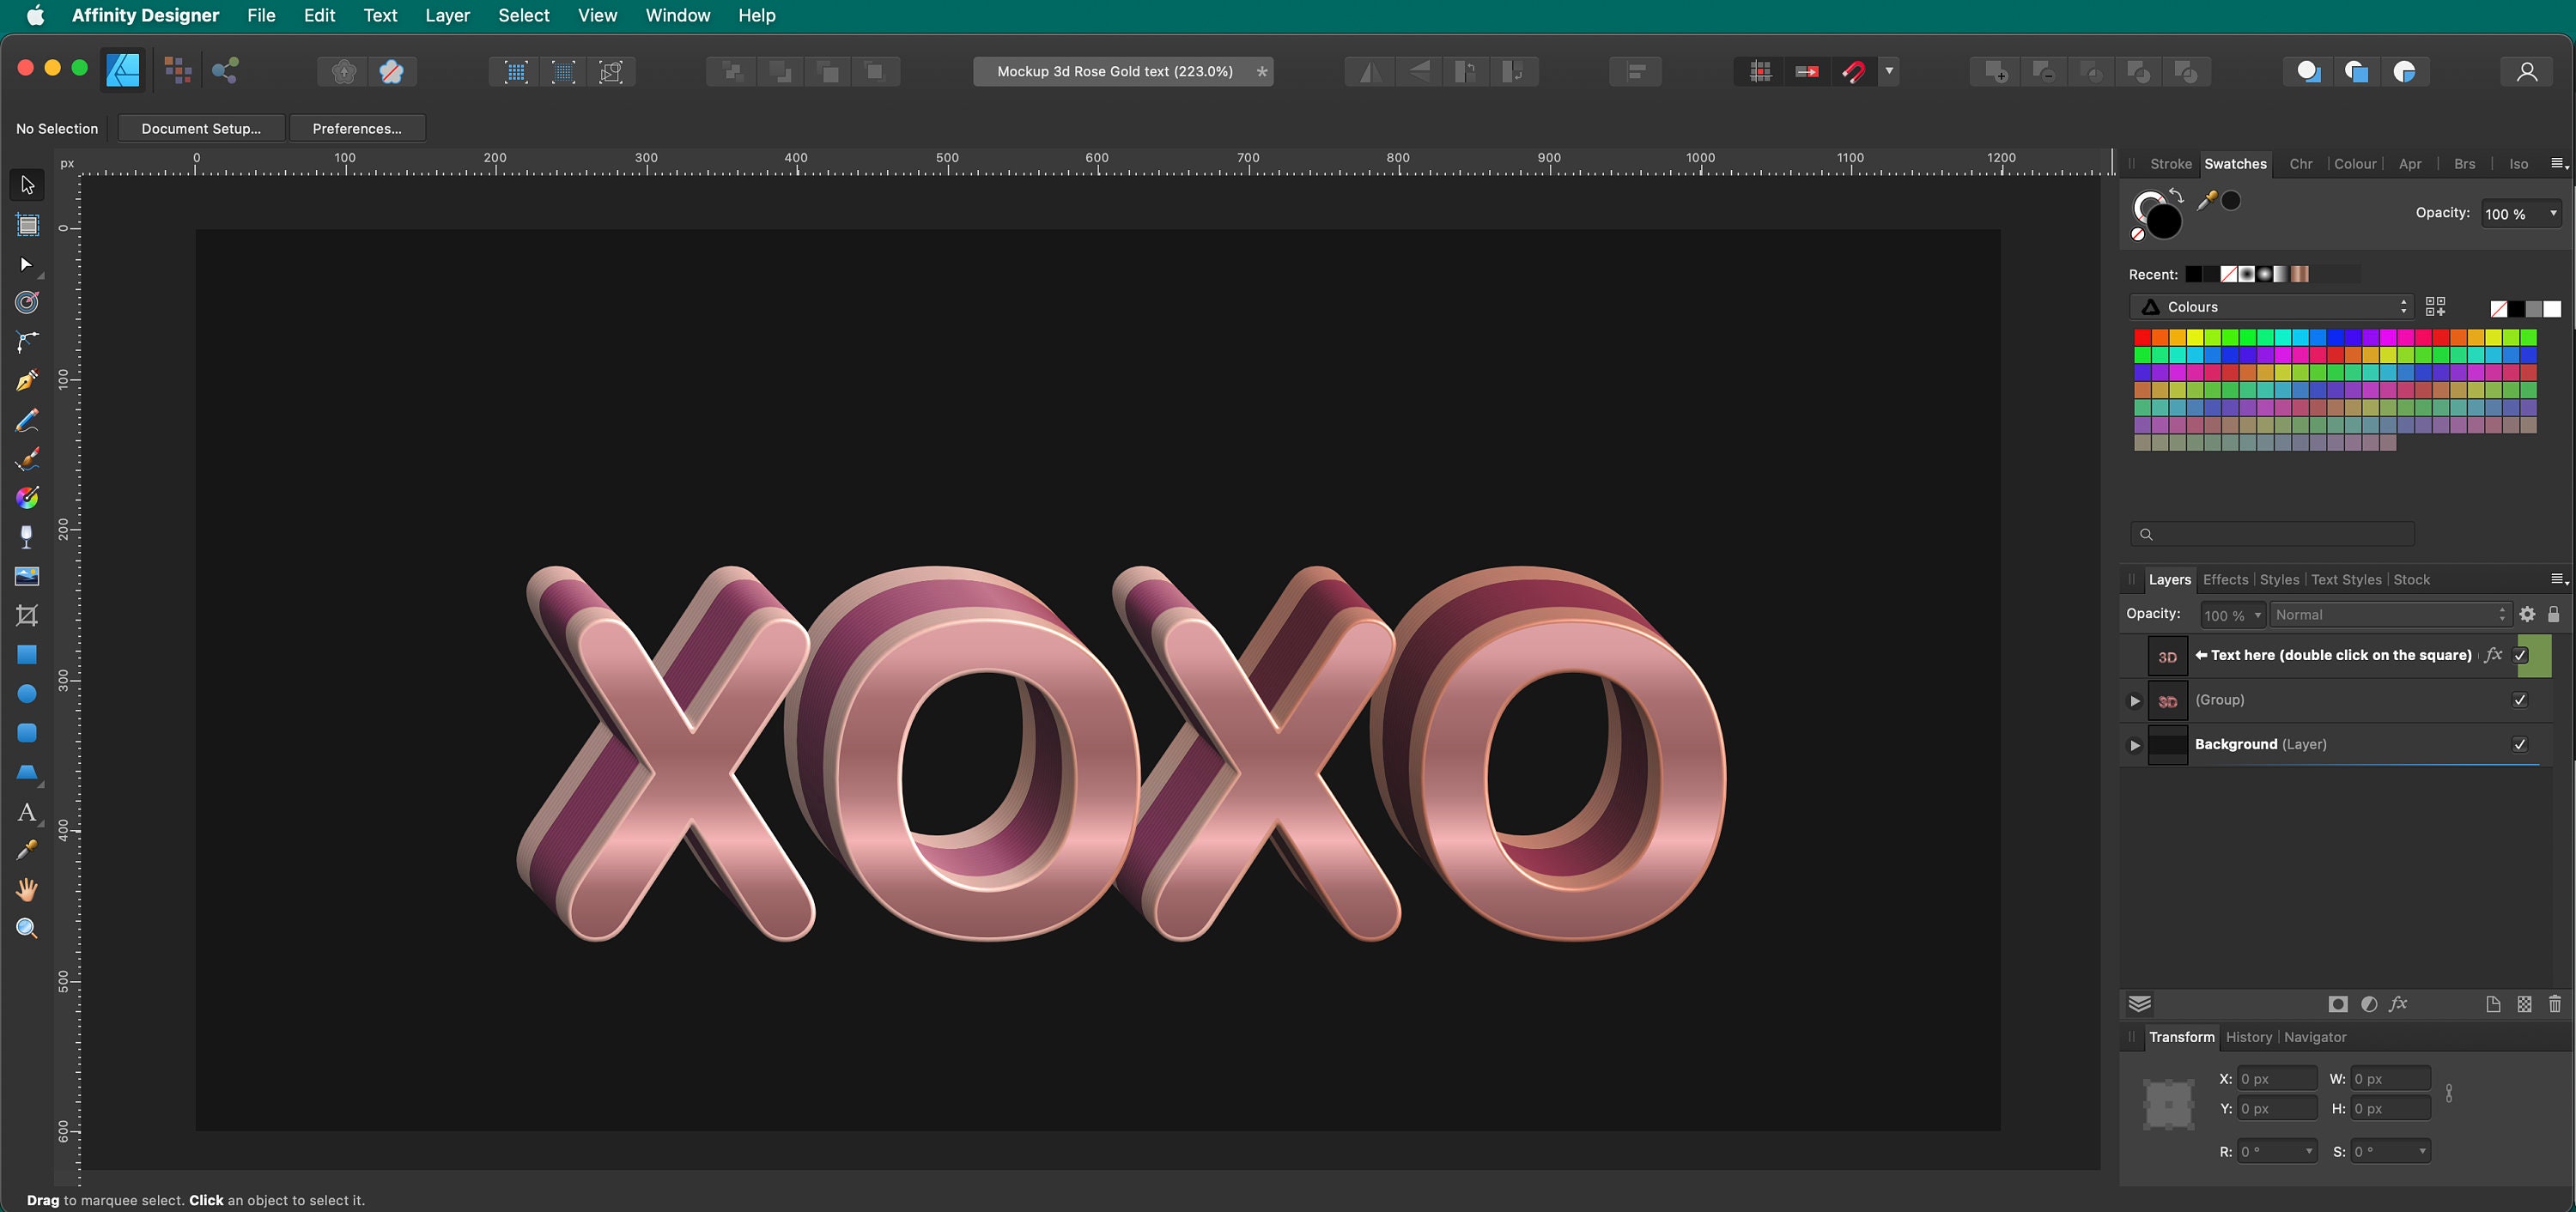Open the Colours palette category dropdown
2576x1212 pixels.
click(2270, 307)
